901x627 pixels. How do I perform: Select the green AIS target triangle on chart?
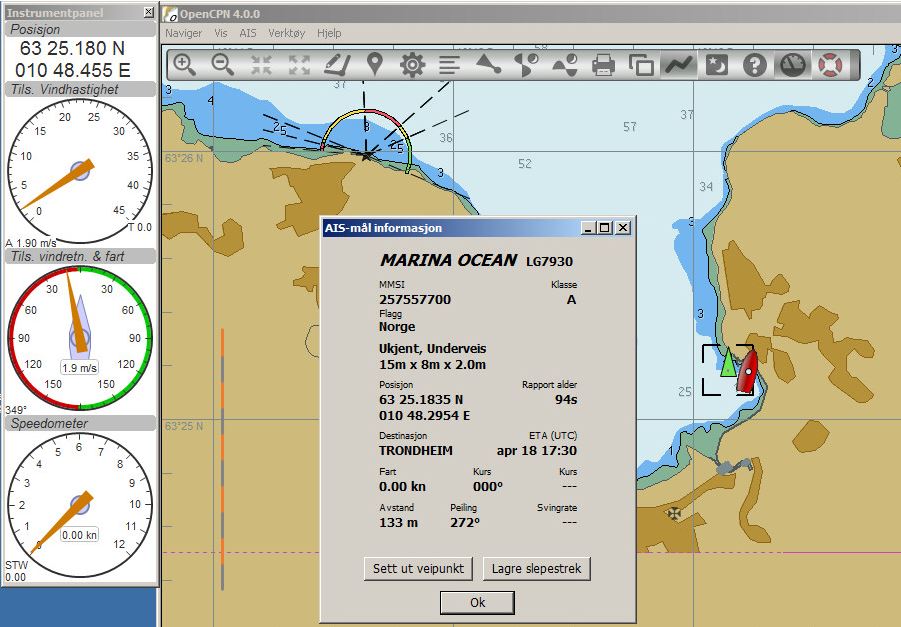click(x=728, y=362)
